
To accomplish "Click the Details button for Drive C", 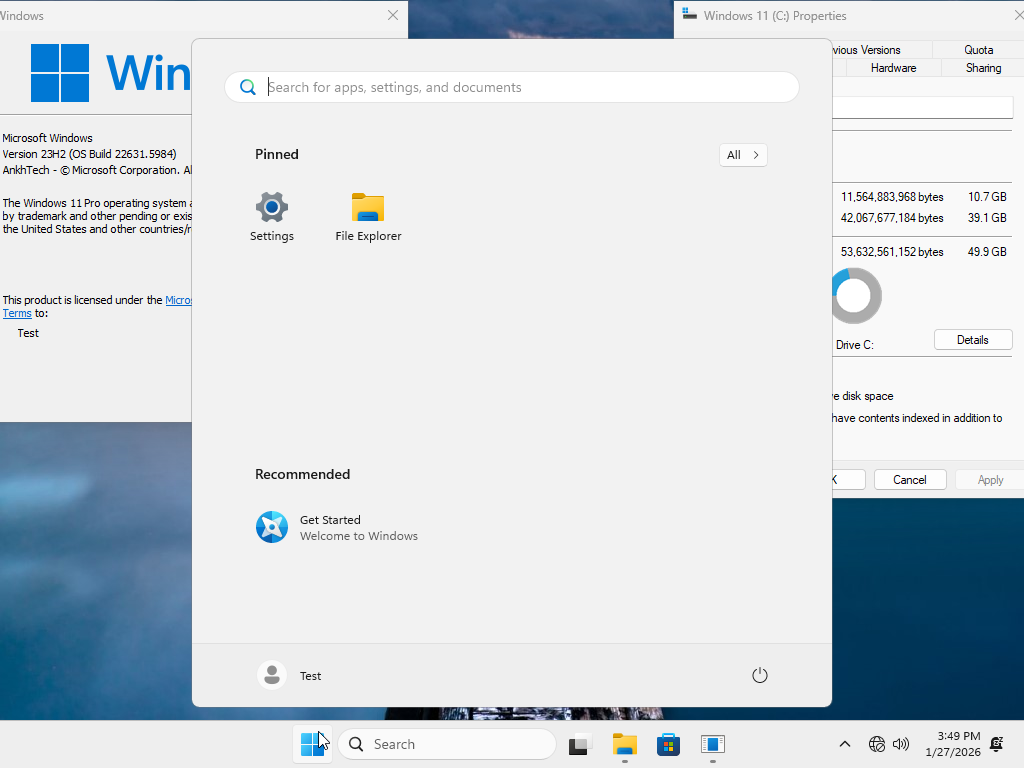I will click(972, 339).
